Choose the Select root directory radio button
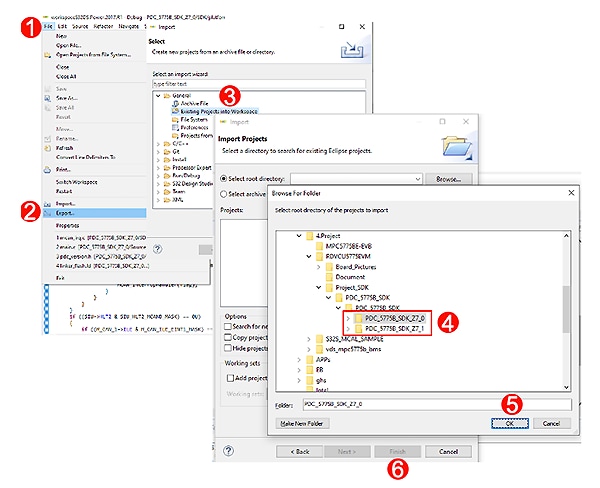The height and width of the screenshot is (488, 600). click(223, 178)
